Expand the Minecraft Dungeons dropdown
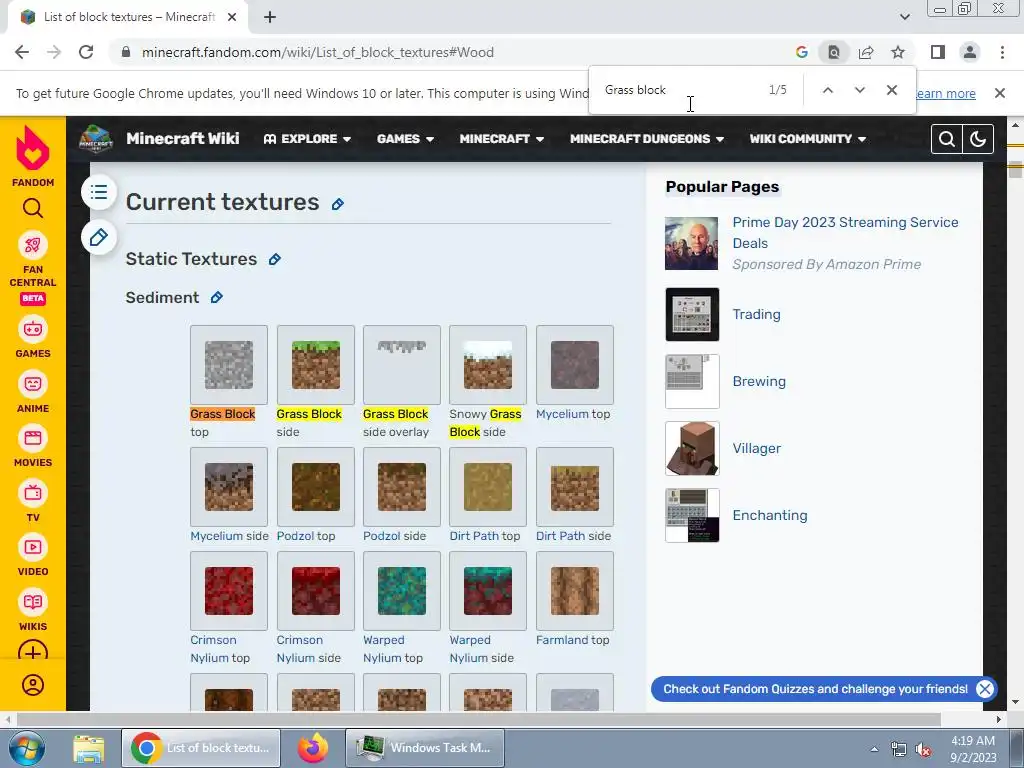The width and height of the screenshot is (1024, 768). pos(647,139)
